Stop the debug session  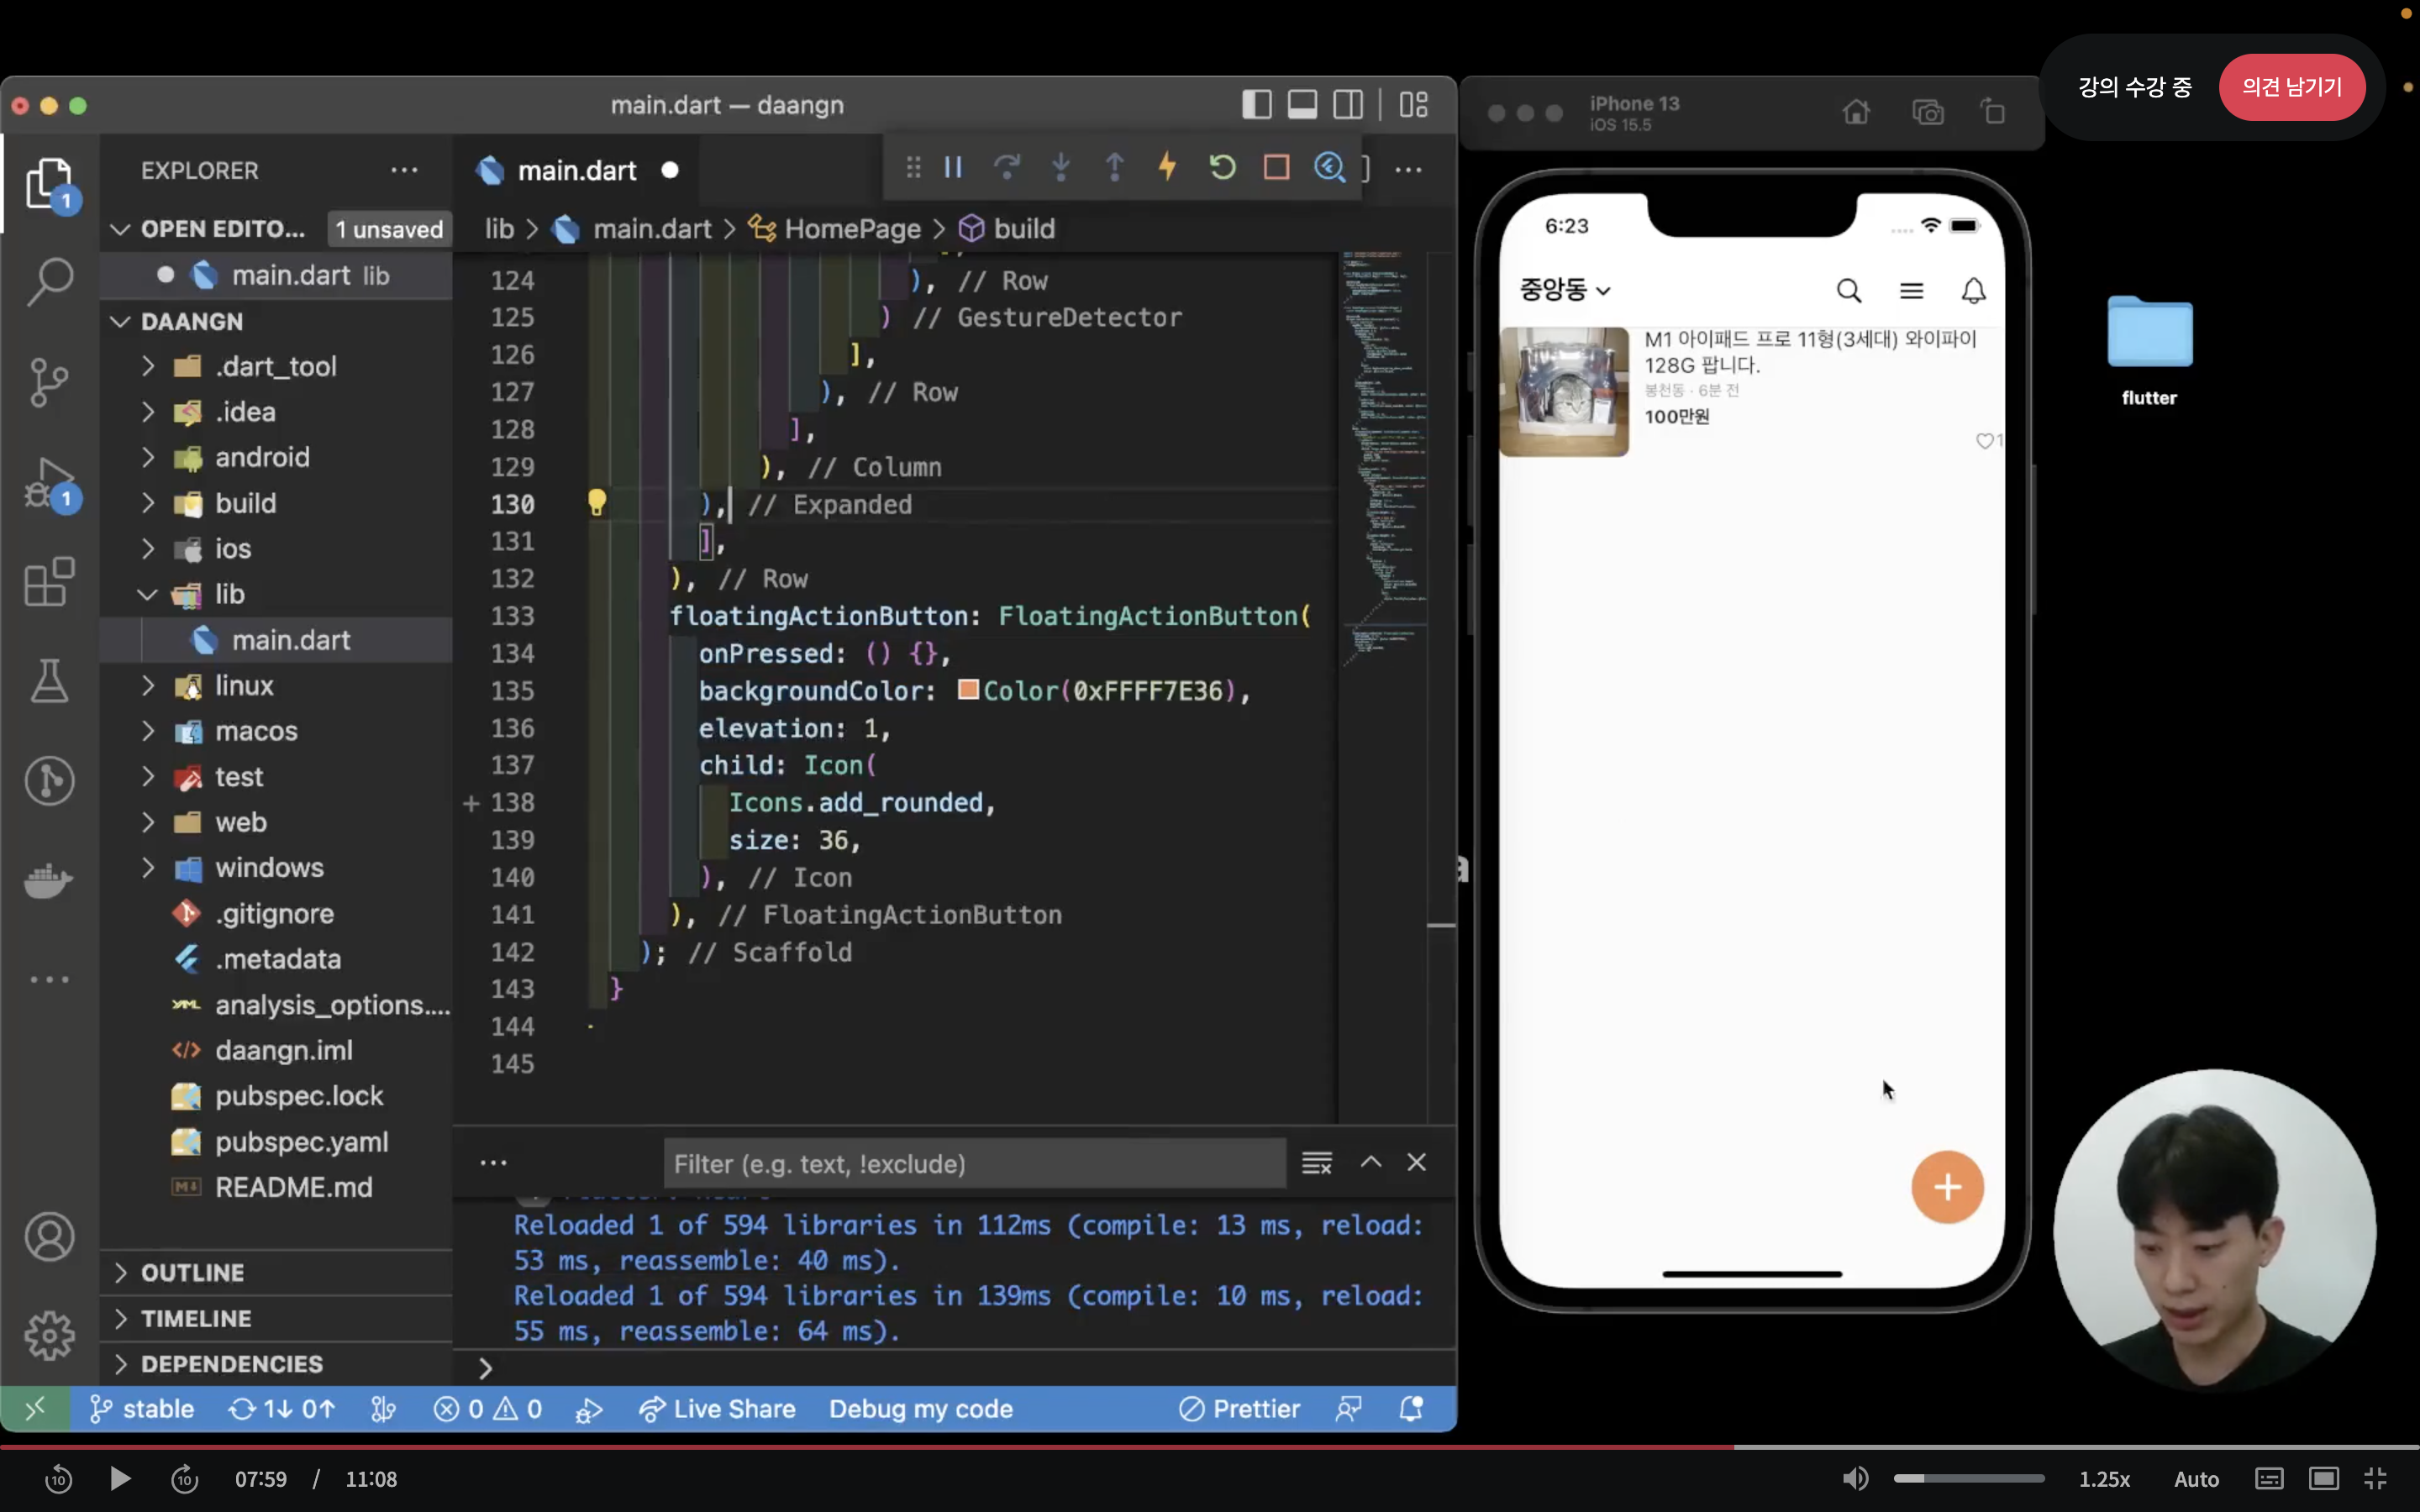click(1276, 167)
